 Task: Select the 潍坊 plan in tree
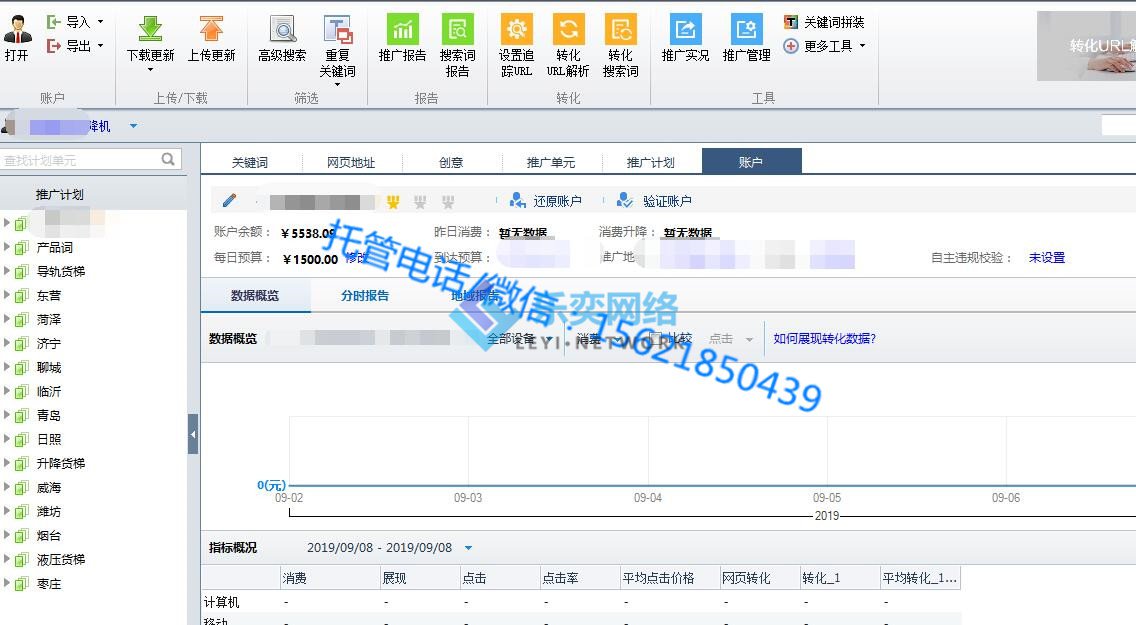[x=49, y=511]
